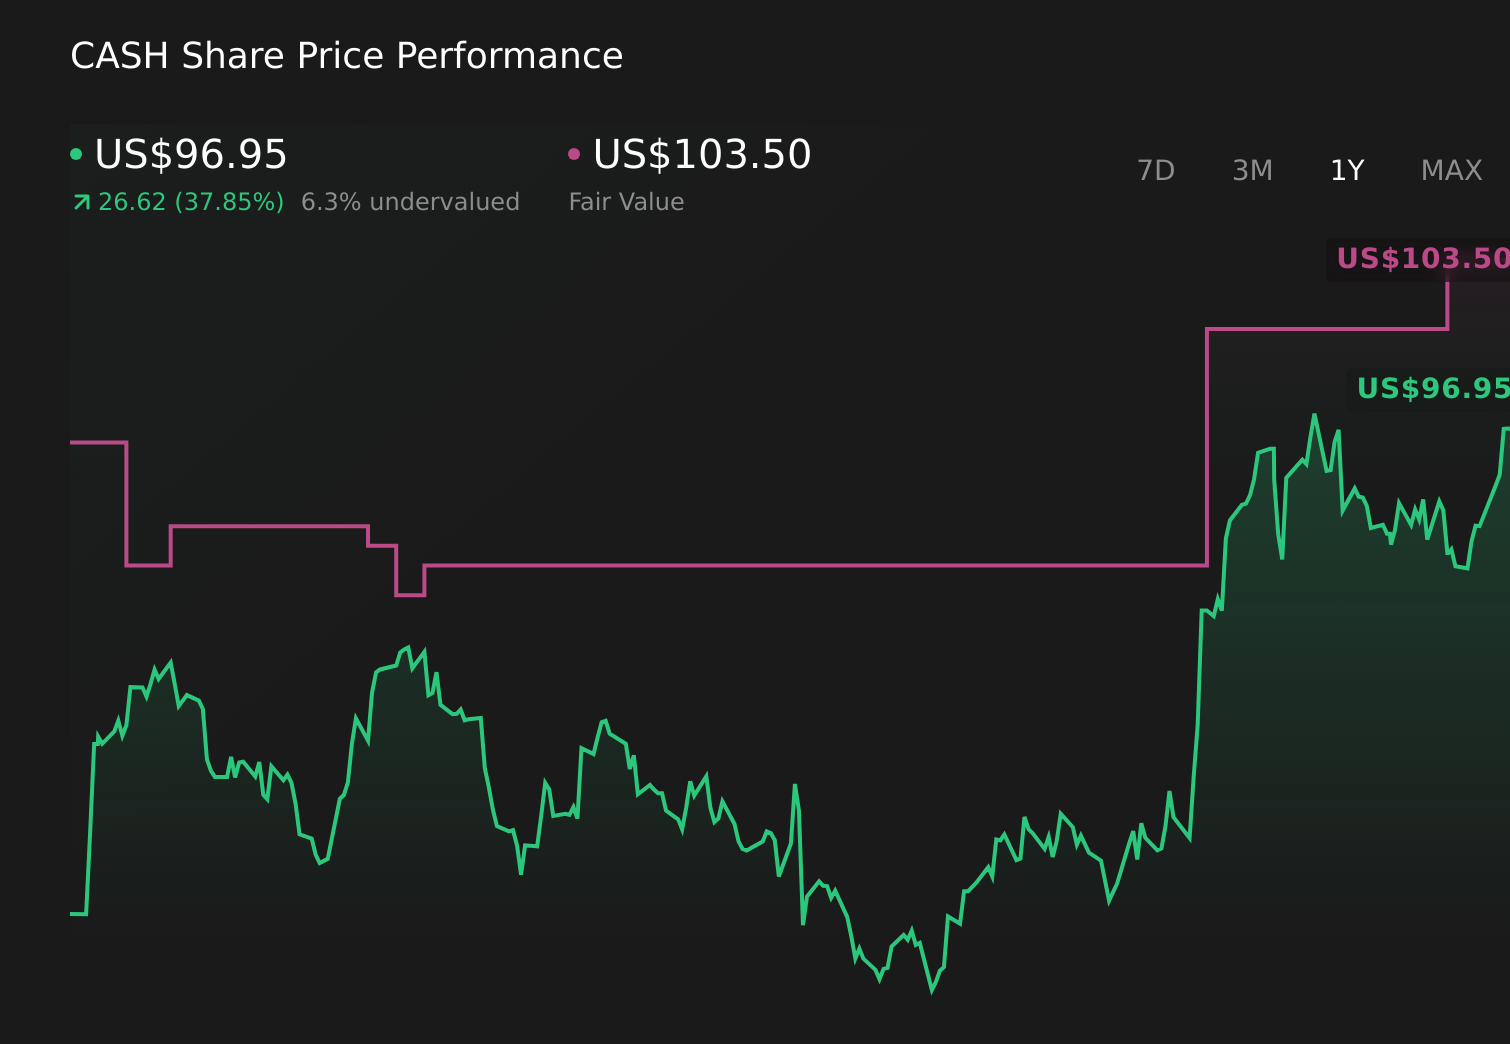Click the CASH Share Price Performance title
This screenshot has height=1044, width=1510.
point(347,56)
